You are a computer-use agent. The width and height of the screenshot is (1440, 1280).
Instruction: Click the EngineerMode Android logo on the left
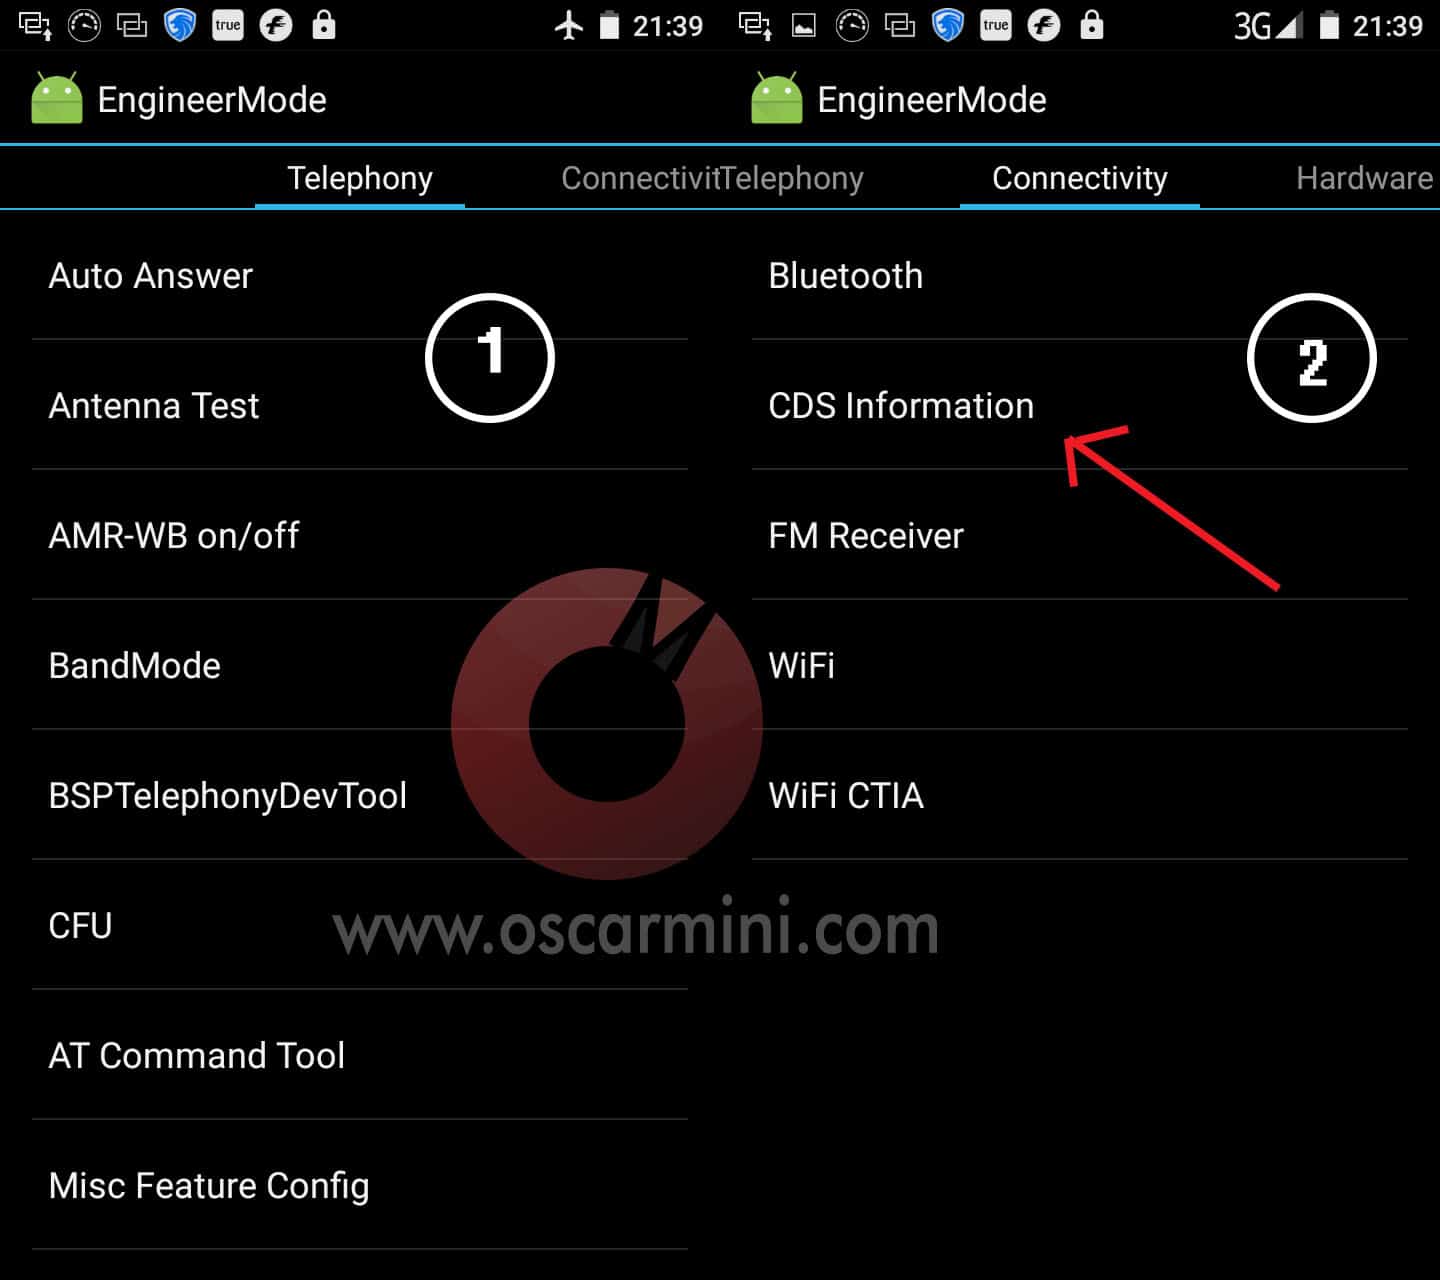[57, 98]
